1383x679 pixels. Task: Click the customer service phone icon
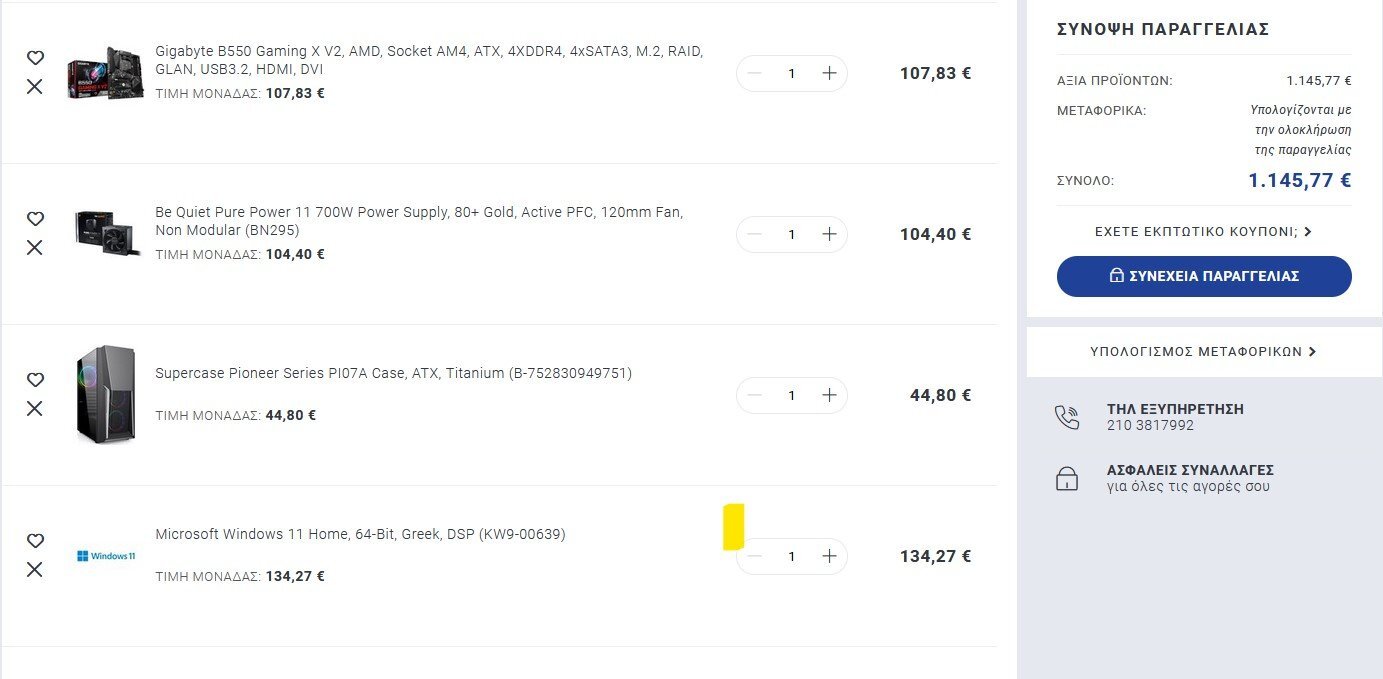coord(1067,417)
